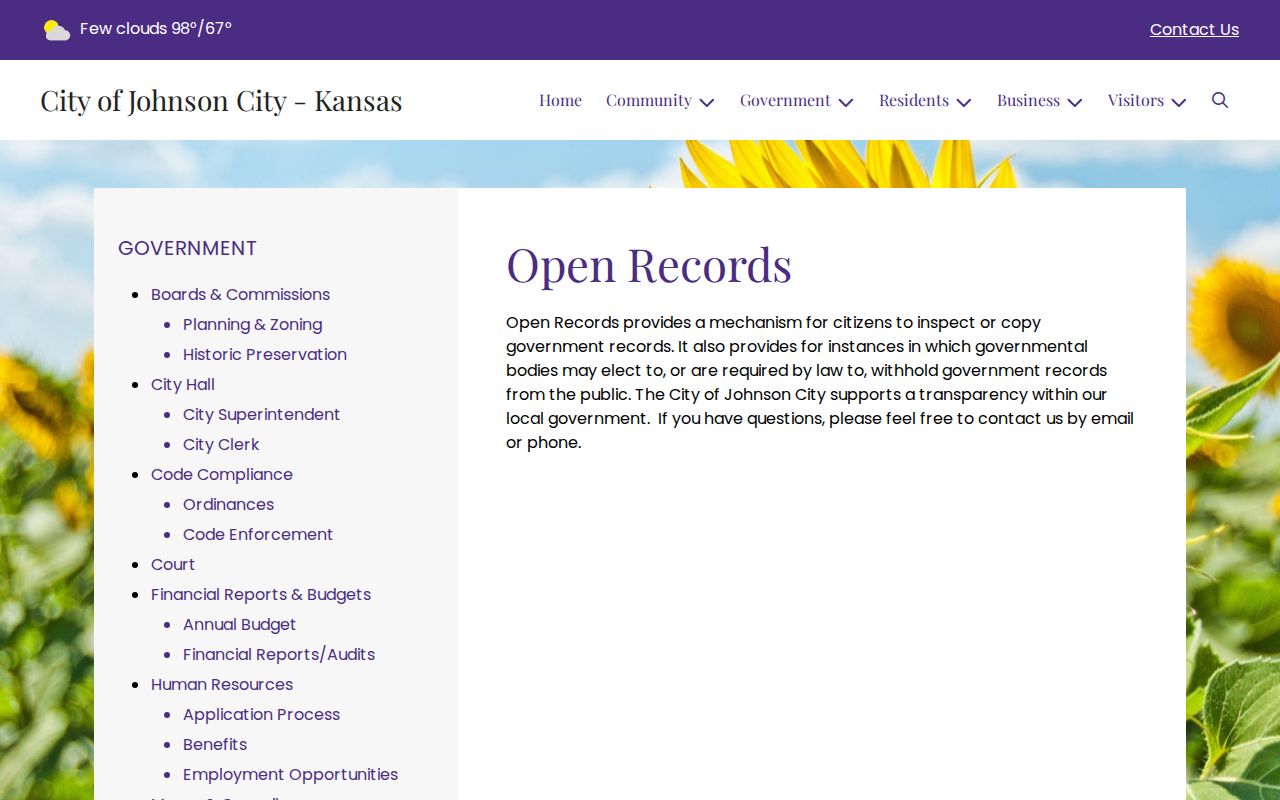
Task: Open the Residents menu label
Action: point(914,100)
